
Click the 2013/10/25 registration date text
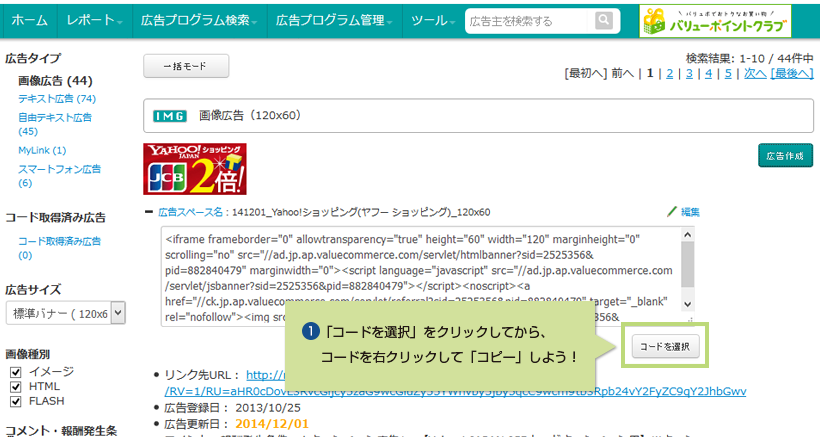click(268, 408)
